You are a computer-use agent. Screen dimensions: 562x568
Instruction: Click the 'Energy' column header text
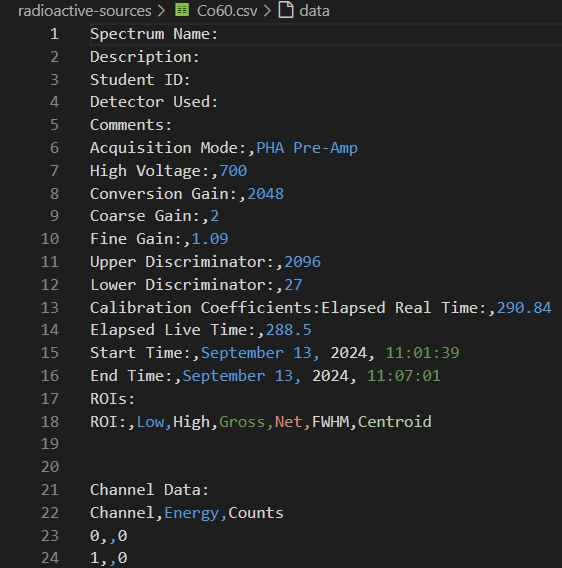(x=191, y=513)
